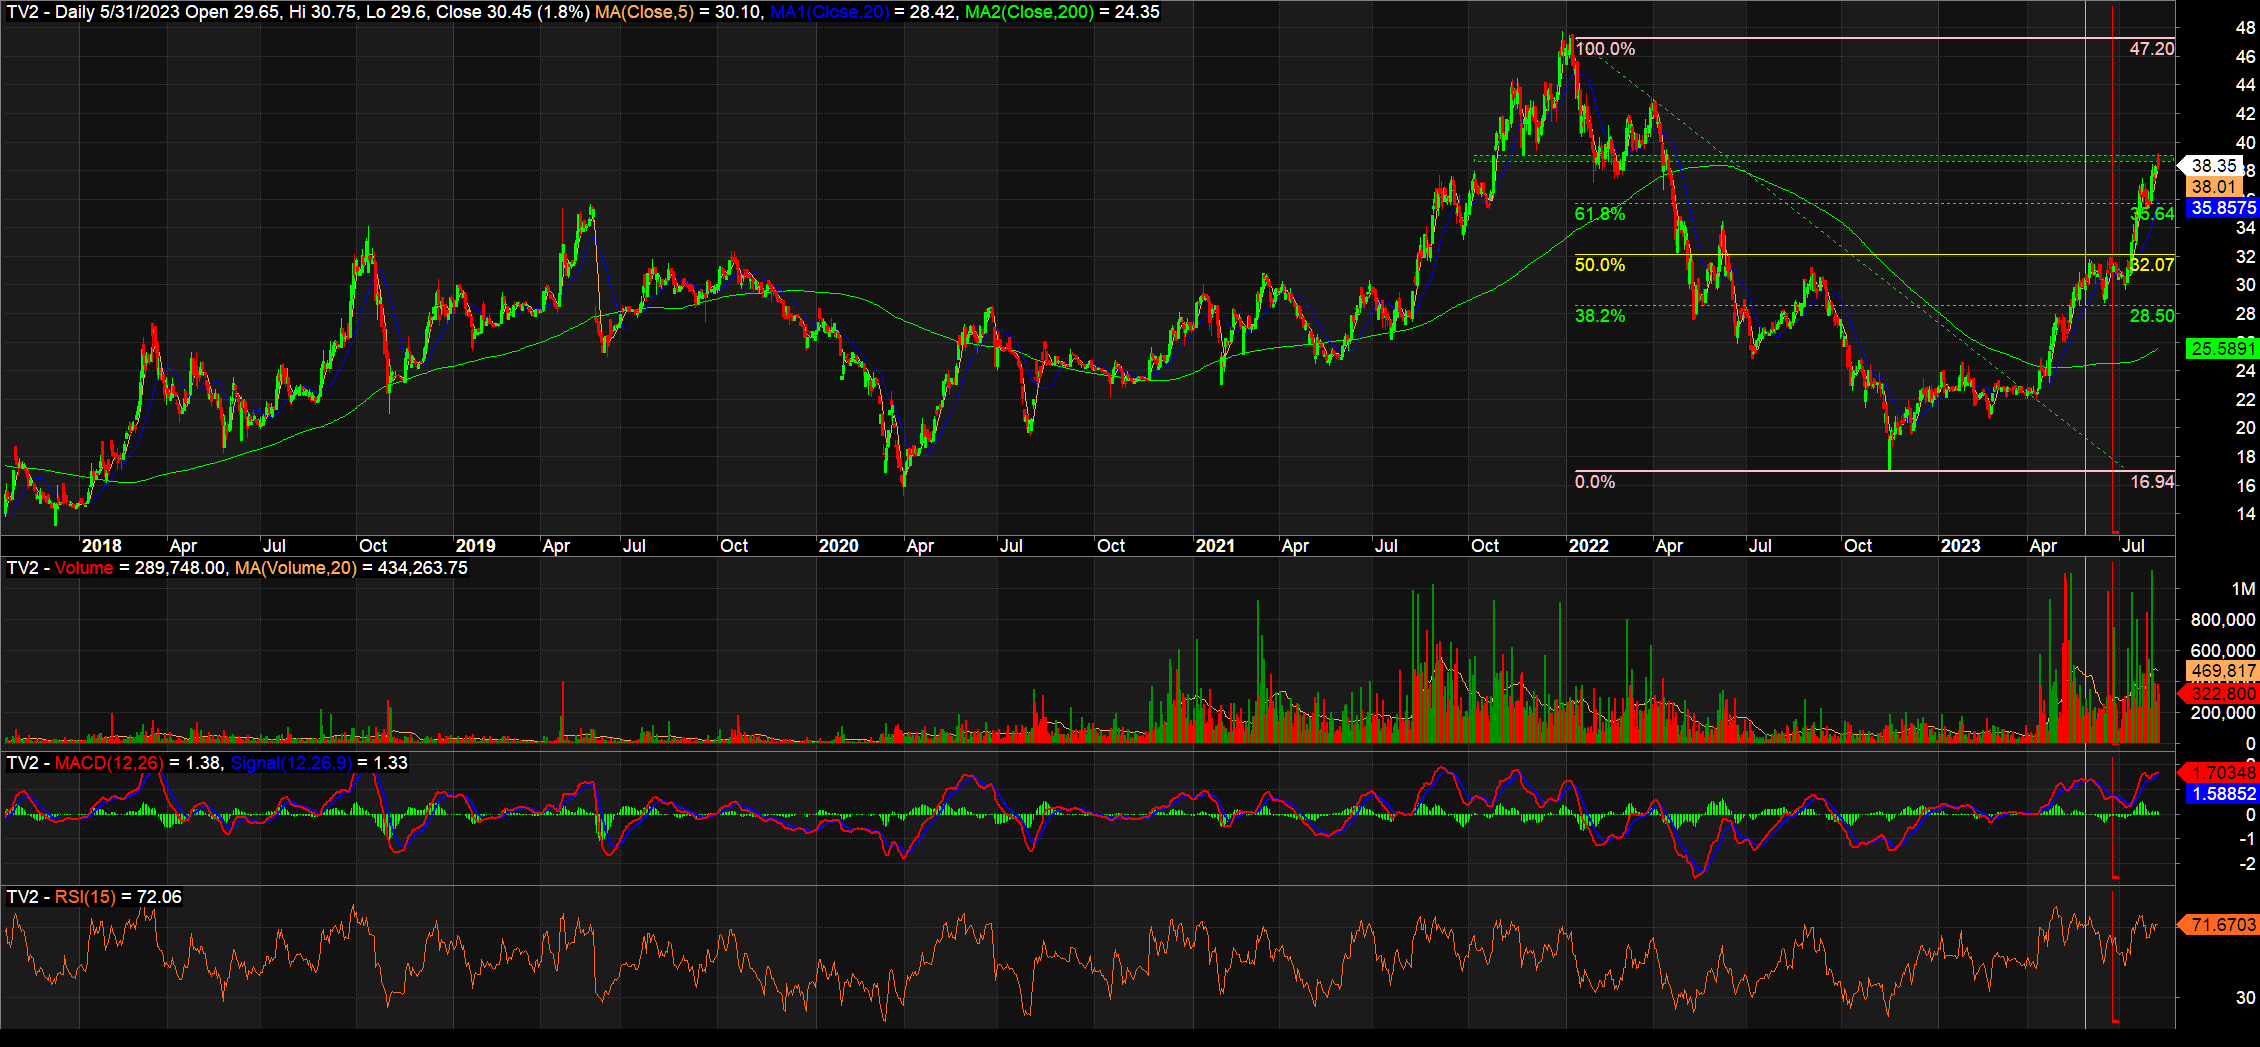Select the Signal(12,26,9) label
The width and height of the screenshot is (2260, 1047).
291,763
